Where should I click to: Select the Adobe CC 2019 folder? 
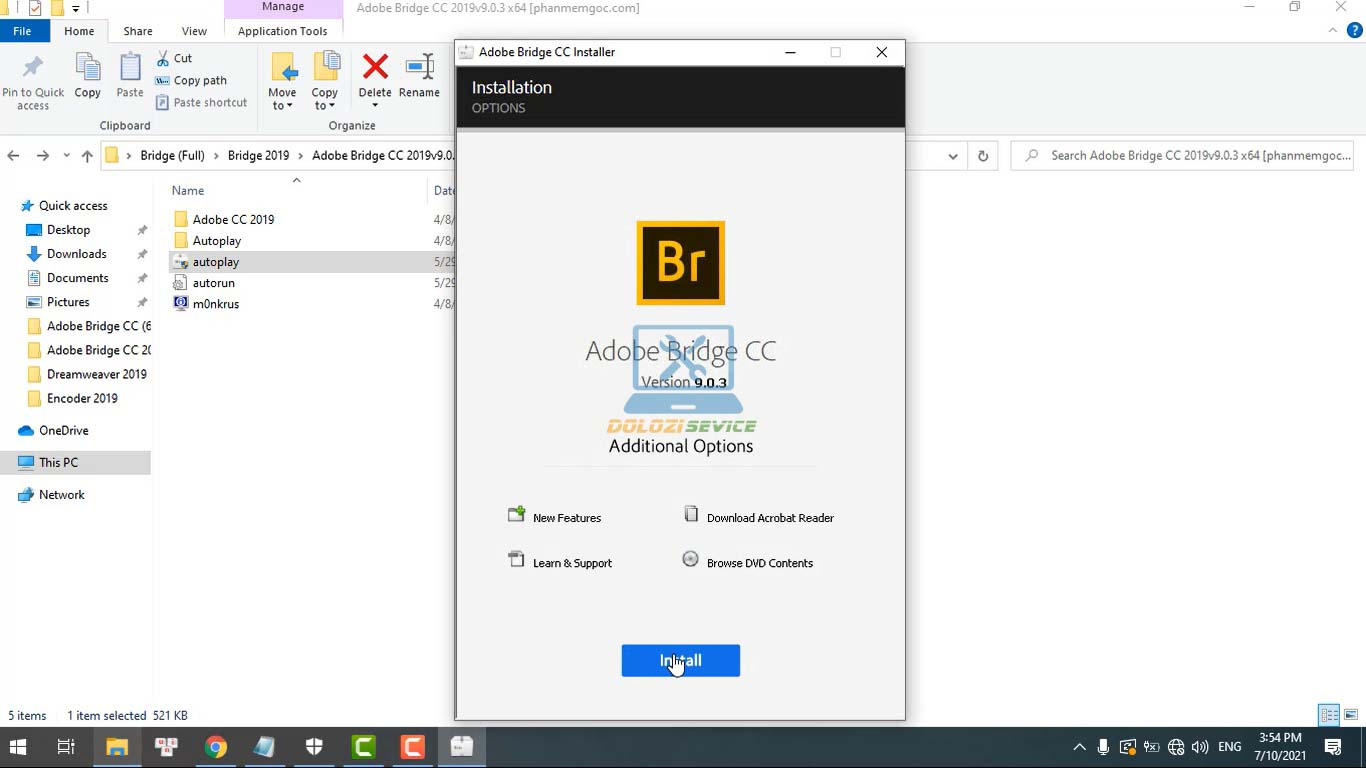pos(233,219)
